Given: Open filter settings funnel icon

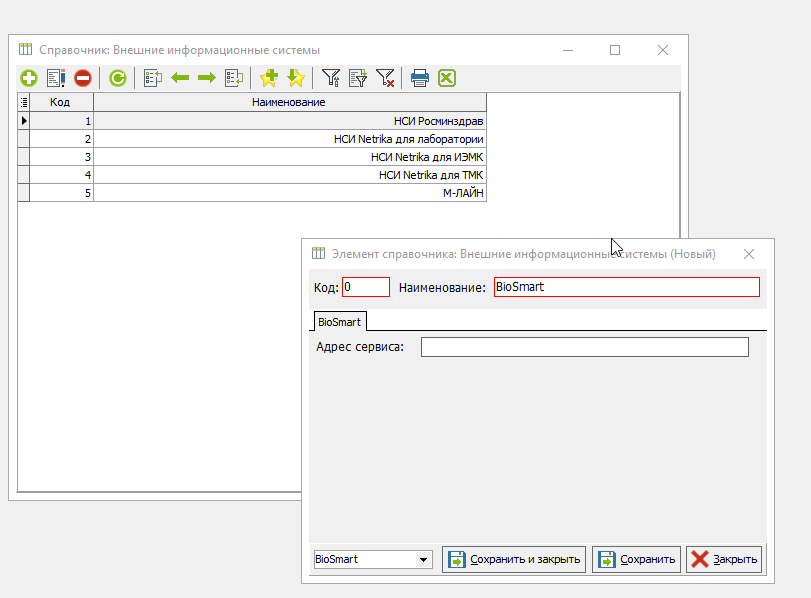Looking at the screenshot, I should [x=331, y=78].
